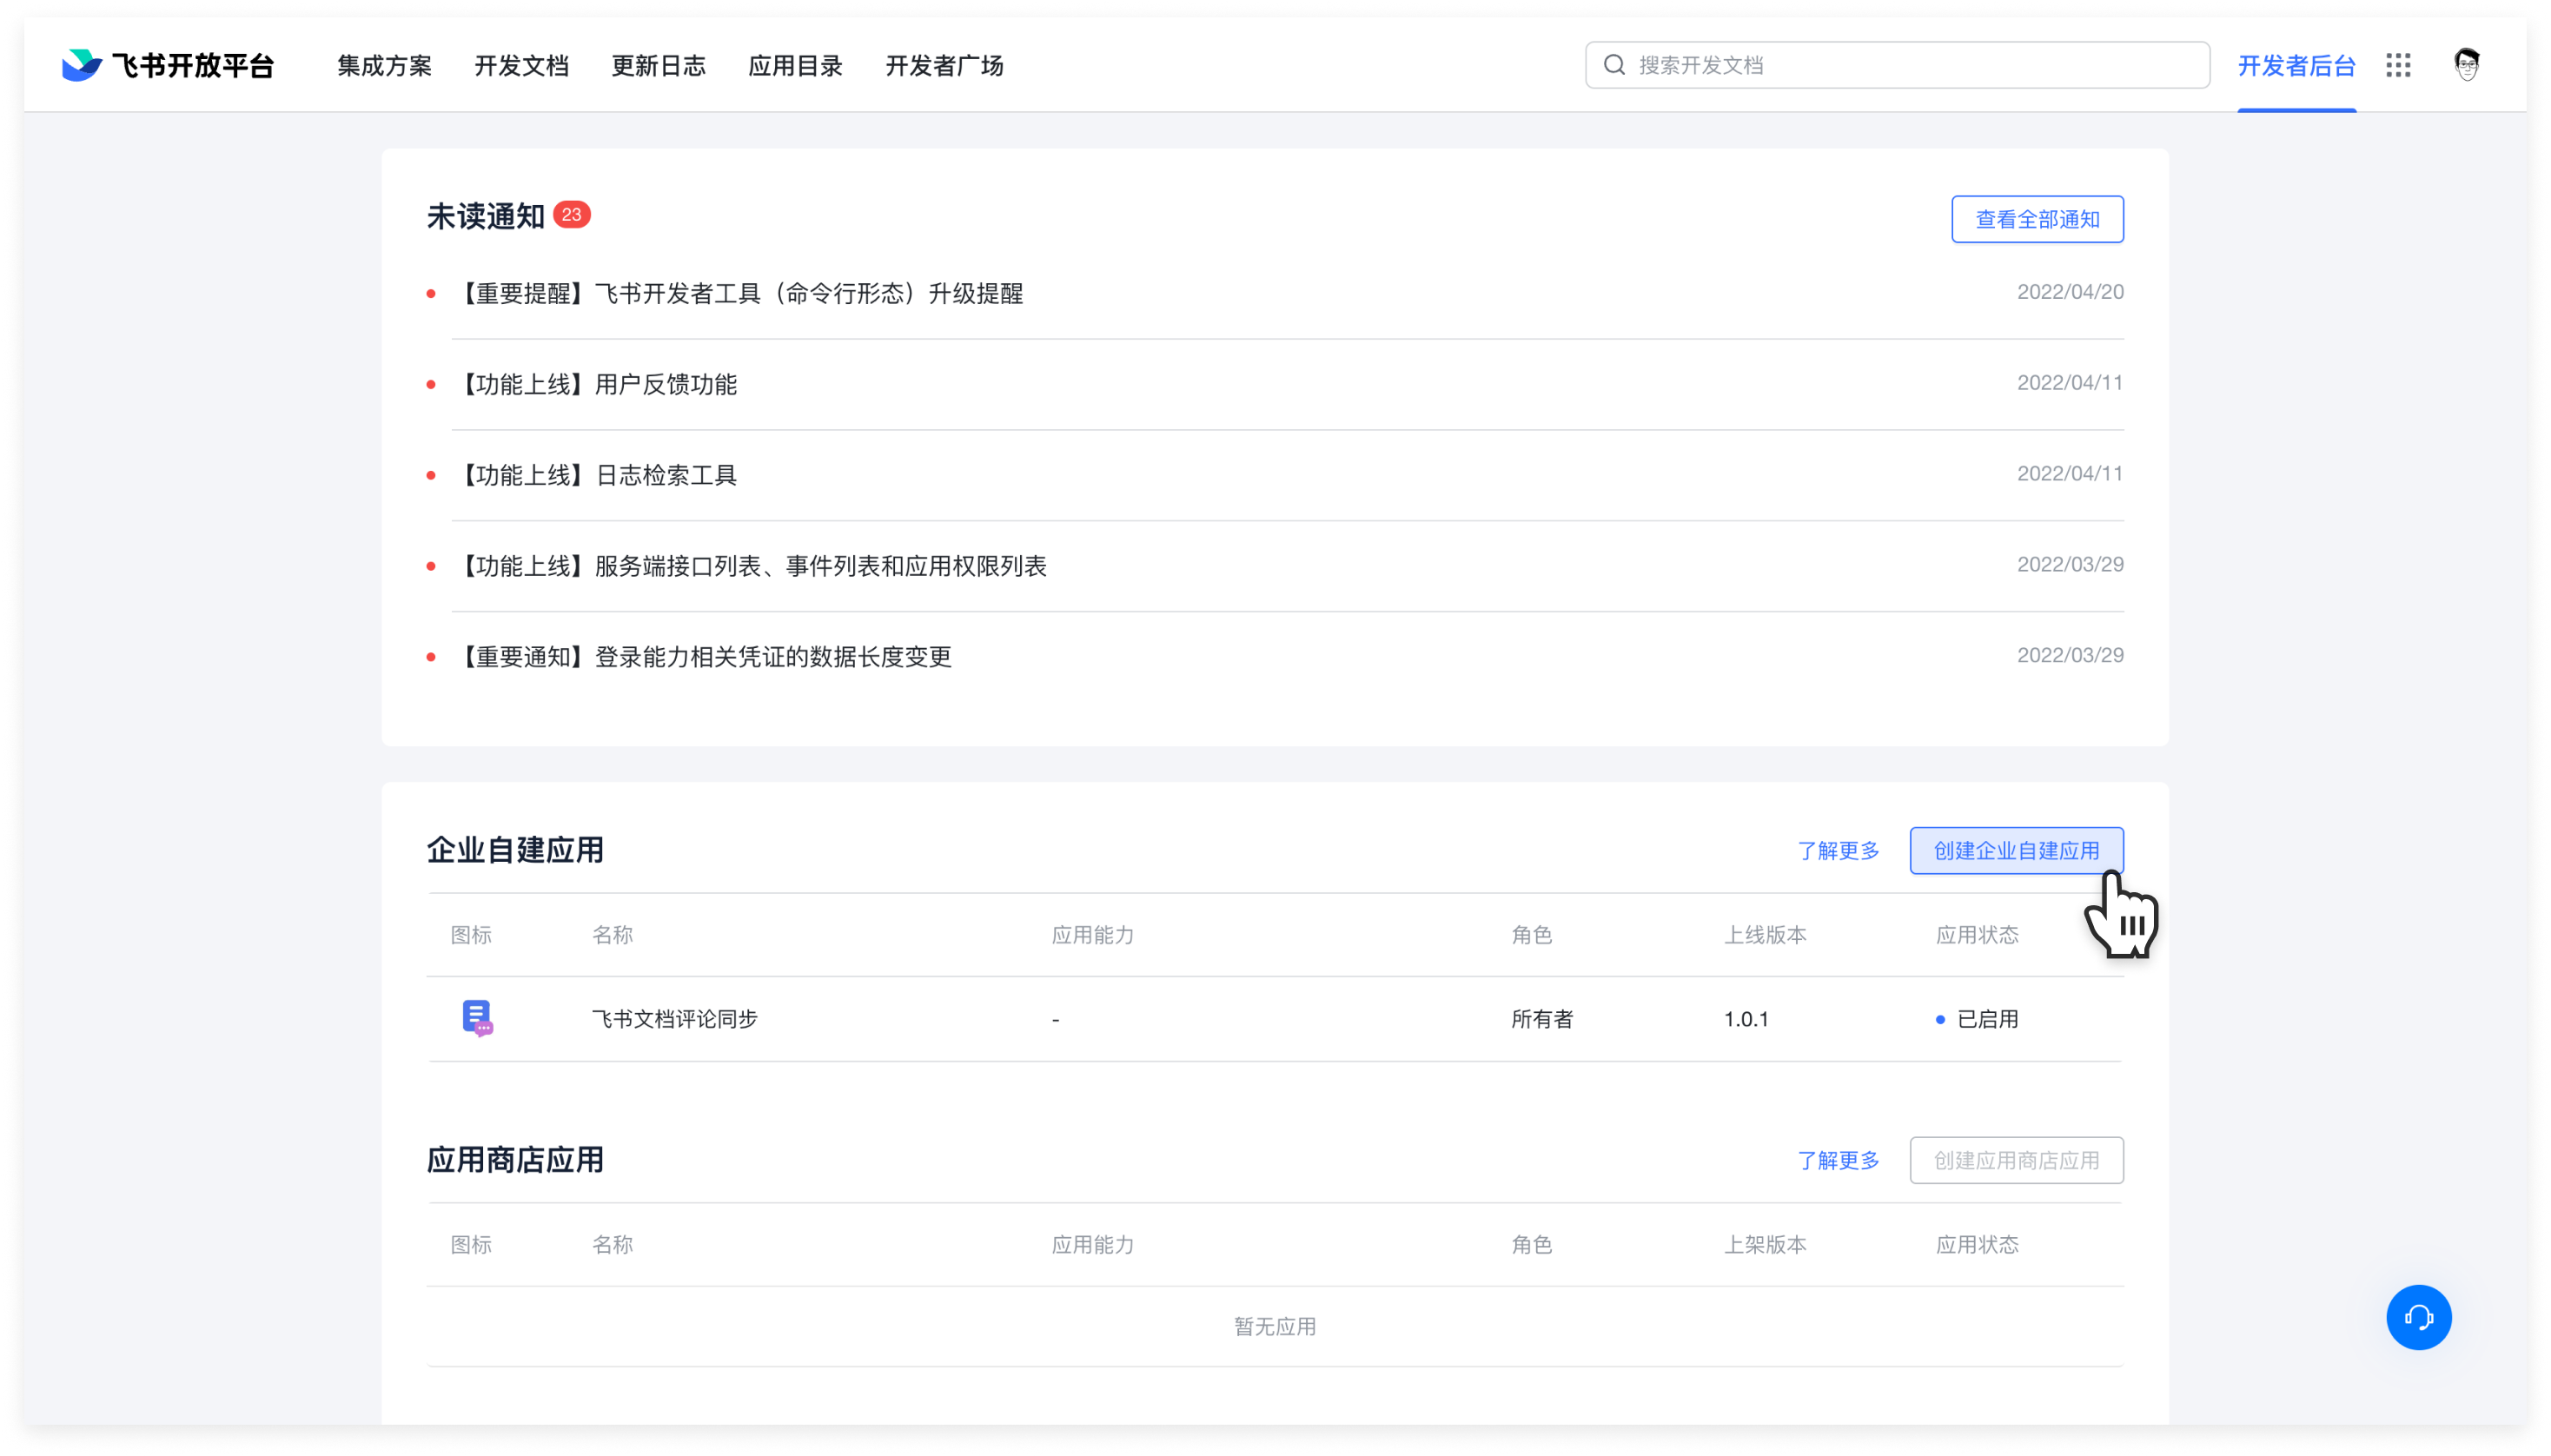This screenshot has height=1456, width=2551.
Task: Open the customer support headset button
Action: pyautogui.click(x=2418, y=1317)
